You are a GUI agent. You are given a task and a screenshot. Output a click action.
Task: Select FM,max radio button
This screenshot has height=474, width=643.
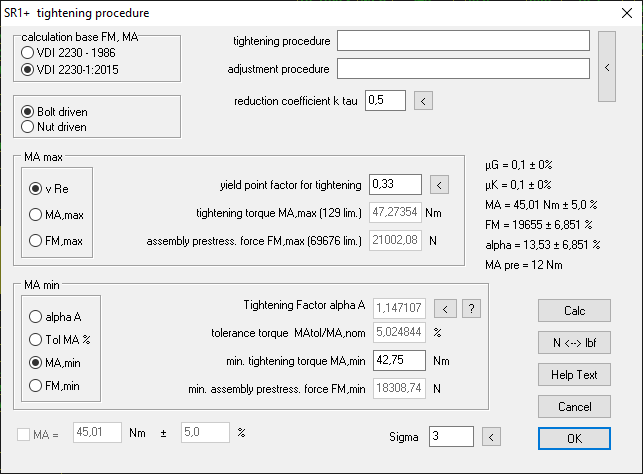36,240
